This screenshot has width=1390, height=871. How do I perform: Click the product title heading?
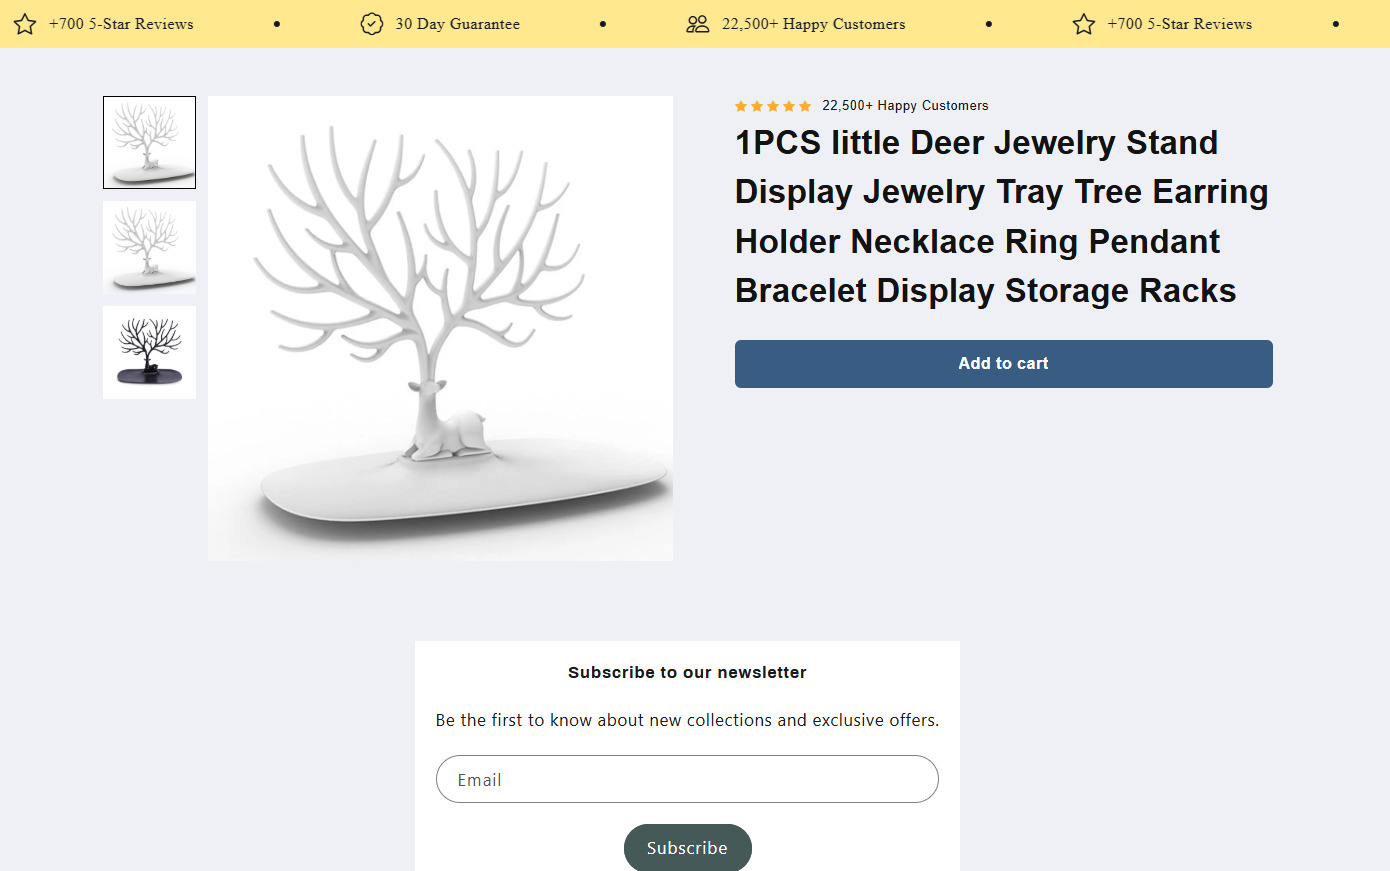(x=1002, y=216)
